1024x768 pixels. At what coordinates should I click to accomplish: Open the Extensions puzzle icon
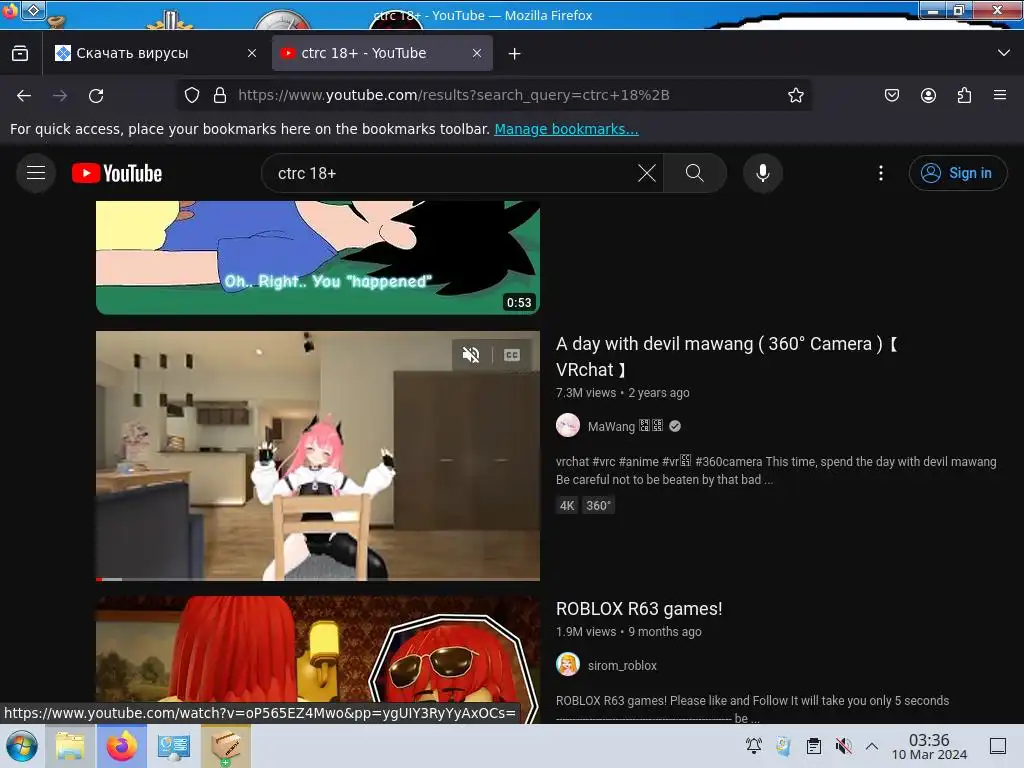click(964, 95)
